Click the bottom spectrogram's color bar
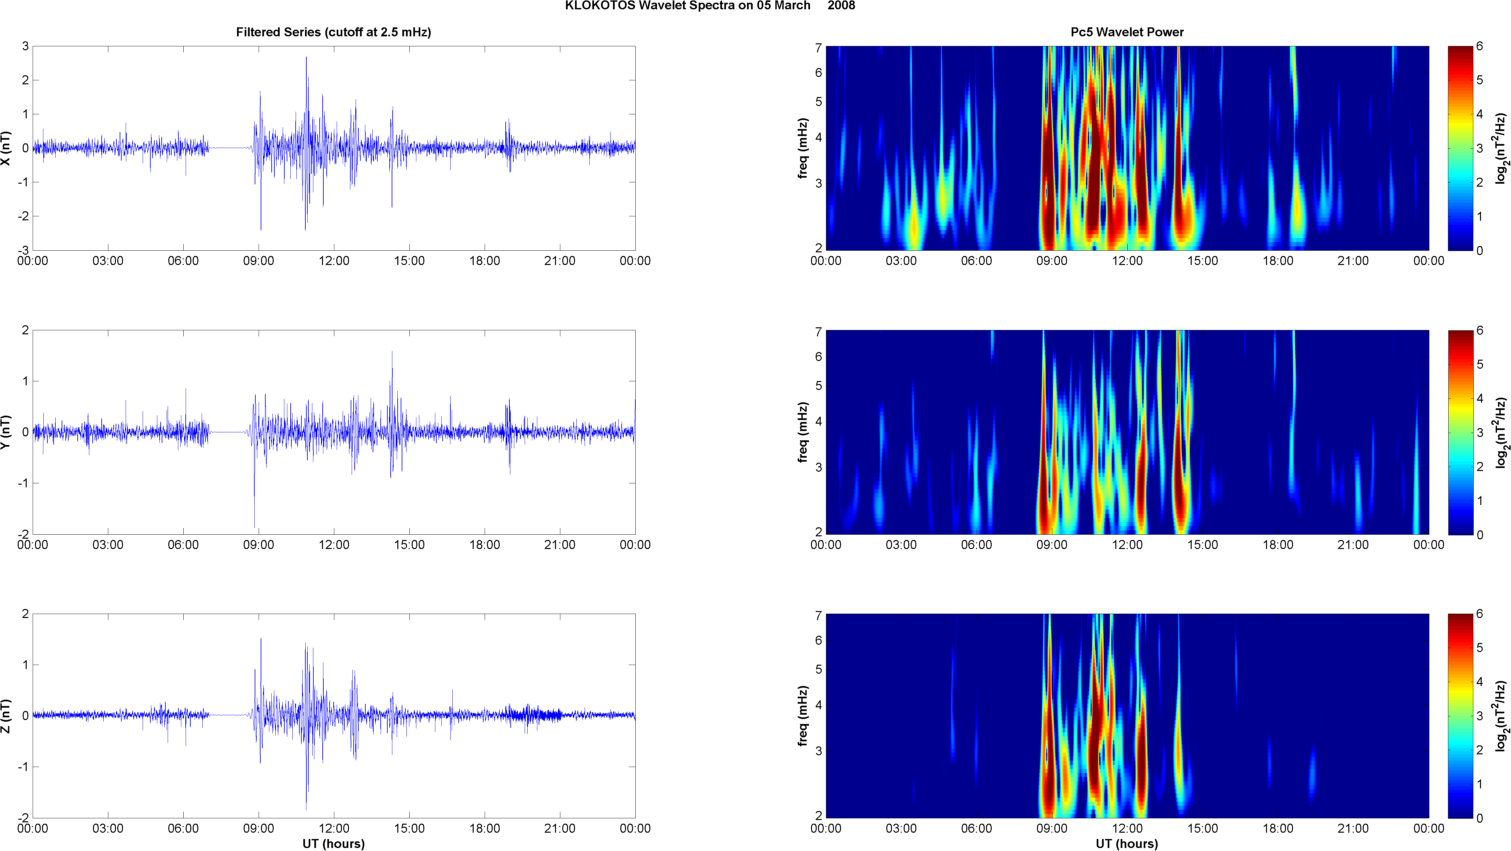The image size is (1511, 851). (1460, 716)
